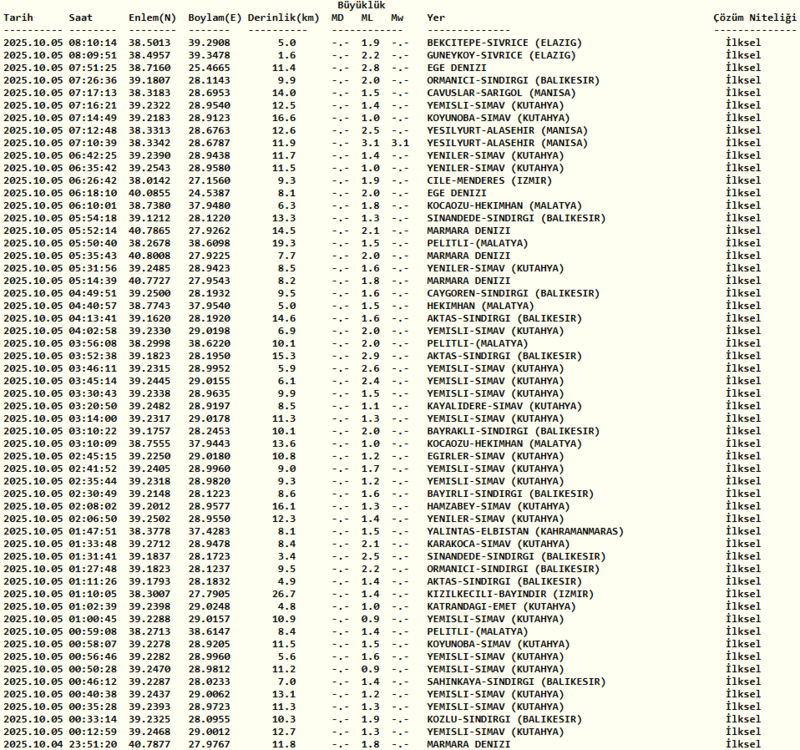Click the 26.7 depth value
The height and width of the screenshot is (750, 800).
click(x=285, y=593)
